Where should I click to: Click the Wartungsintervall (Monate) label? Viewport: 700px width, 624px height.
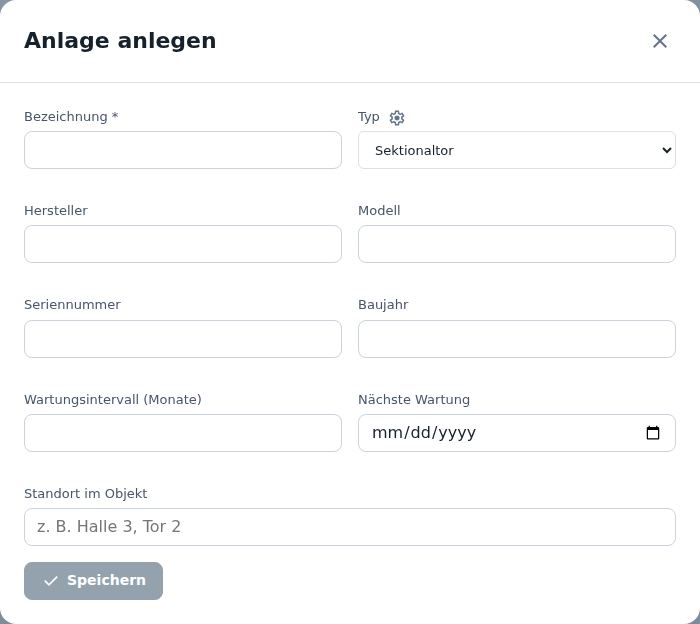coord(113,399)
